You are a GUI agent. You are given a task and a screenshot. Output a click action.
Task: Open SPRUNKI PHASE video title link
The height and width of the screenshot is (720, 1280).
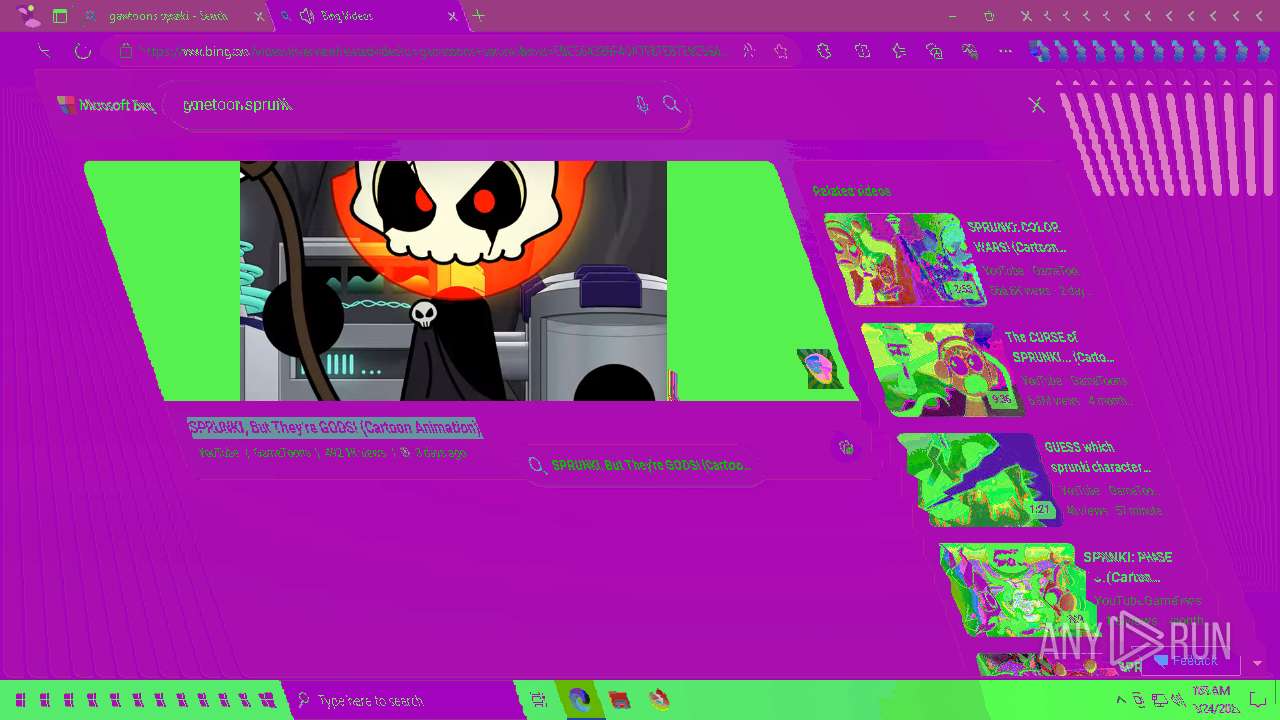coord(1128,567)
